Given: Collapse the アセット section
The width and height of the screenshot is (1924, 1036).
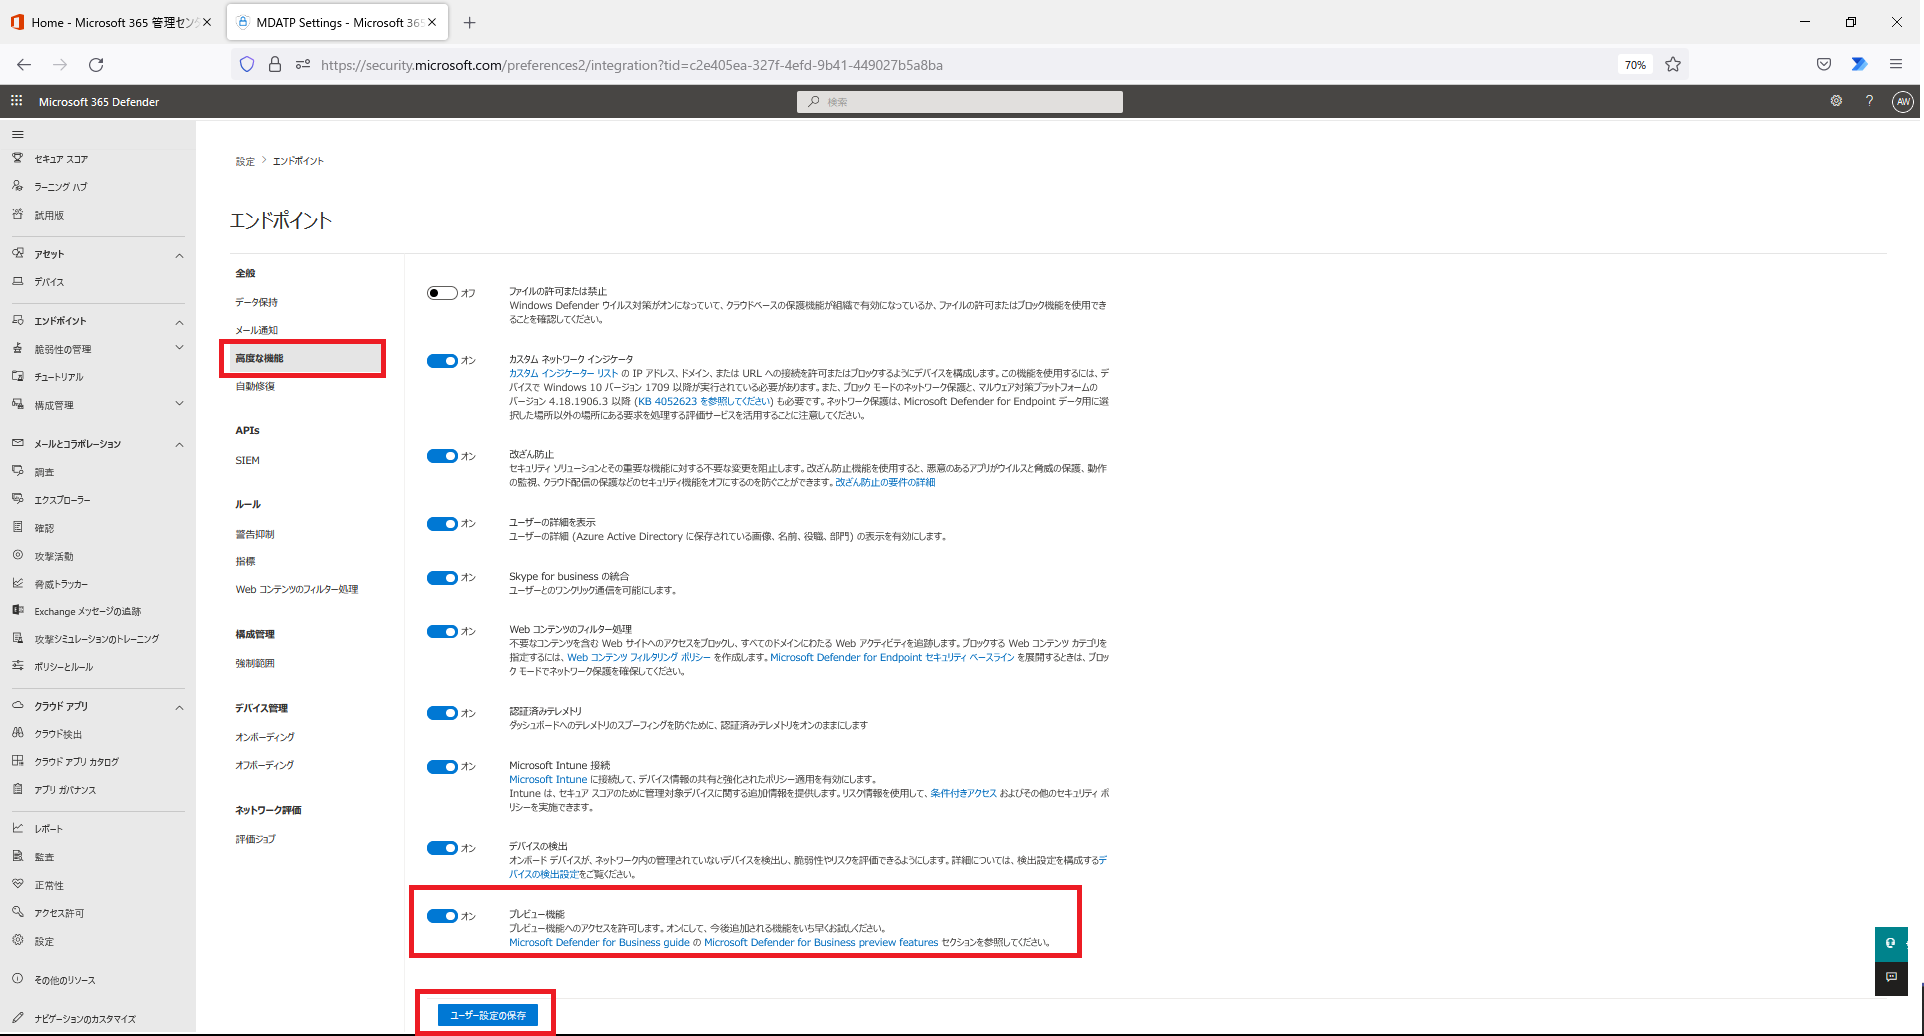Looking at the screenshot, I should [x=179, y=255].
